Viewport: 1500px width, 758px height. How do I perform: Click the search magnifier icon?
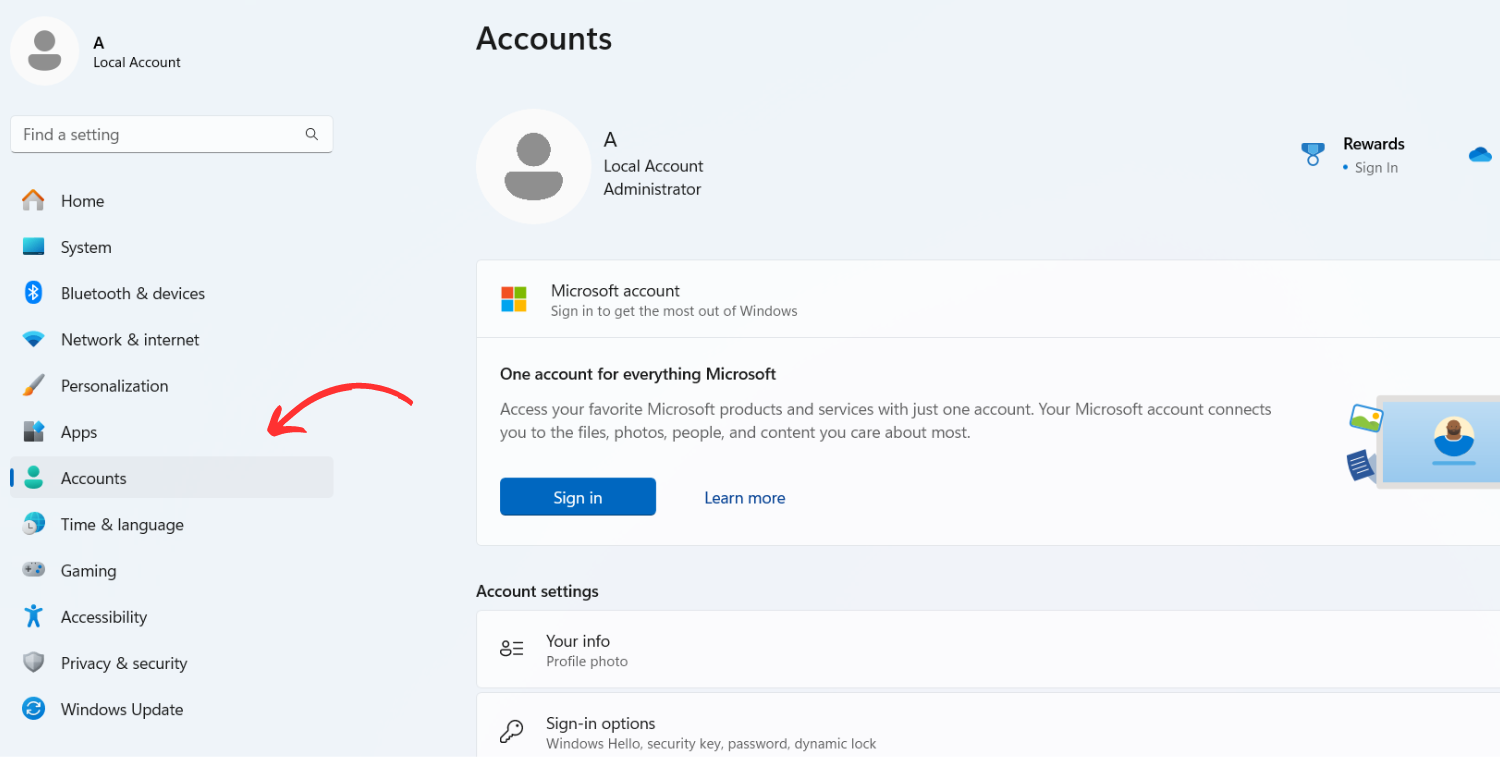312,134
